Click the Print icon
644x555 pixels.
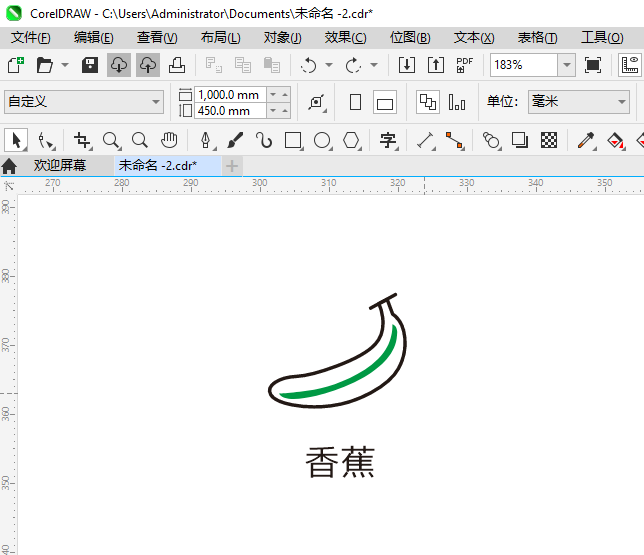pyautogui.click(x=177, y=65)
